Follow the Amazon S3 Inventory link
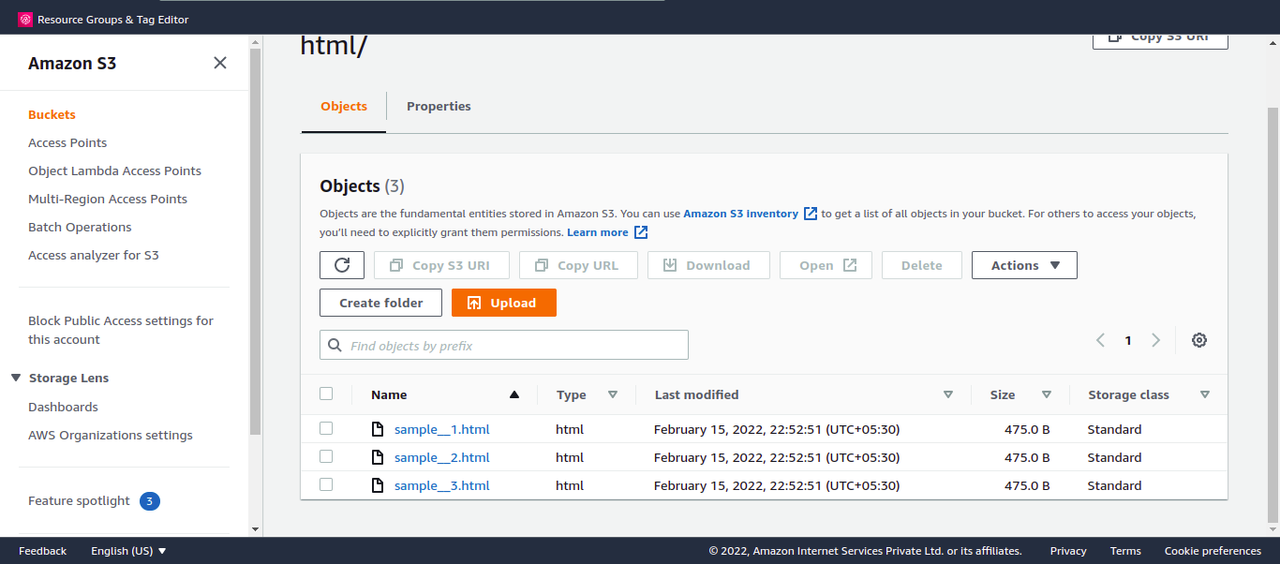The image size is (1280, 564). (x=741, y=213)
